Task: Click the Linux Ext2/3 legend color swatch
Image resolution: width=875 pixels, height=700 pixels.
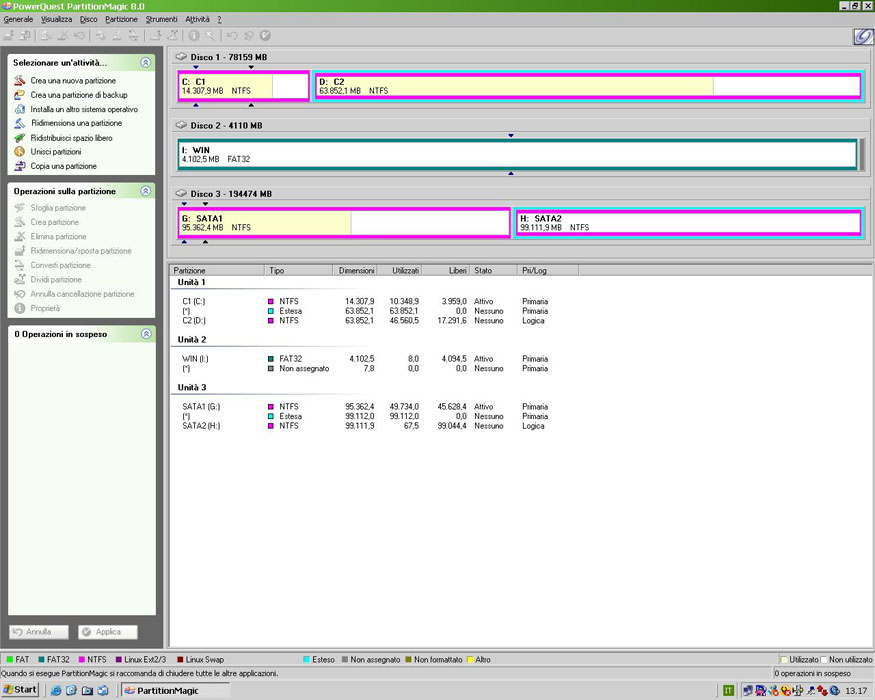Action: pyautogui.click(x=119, y=659)
